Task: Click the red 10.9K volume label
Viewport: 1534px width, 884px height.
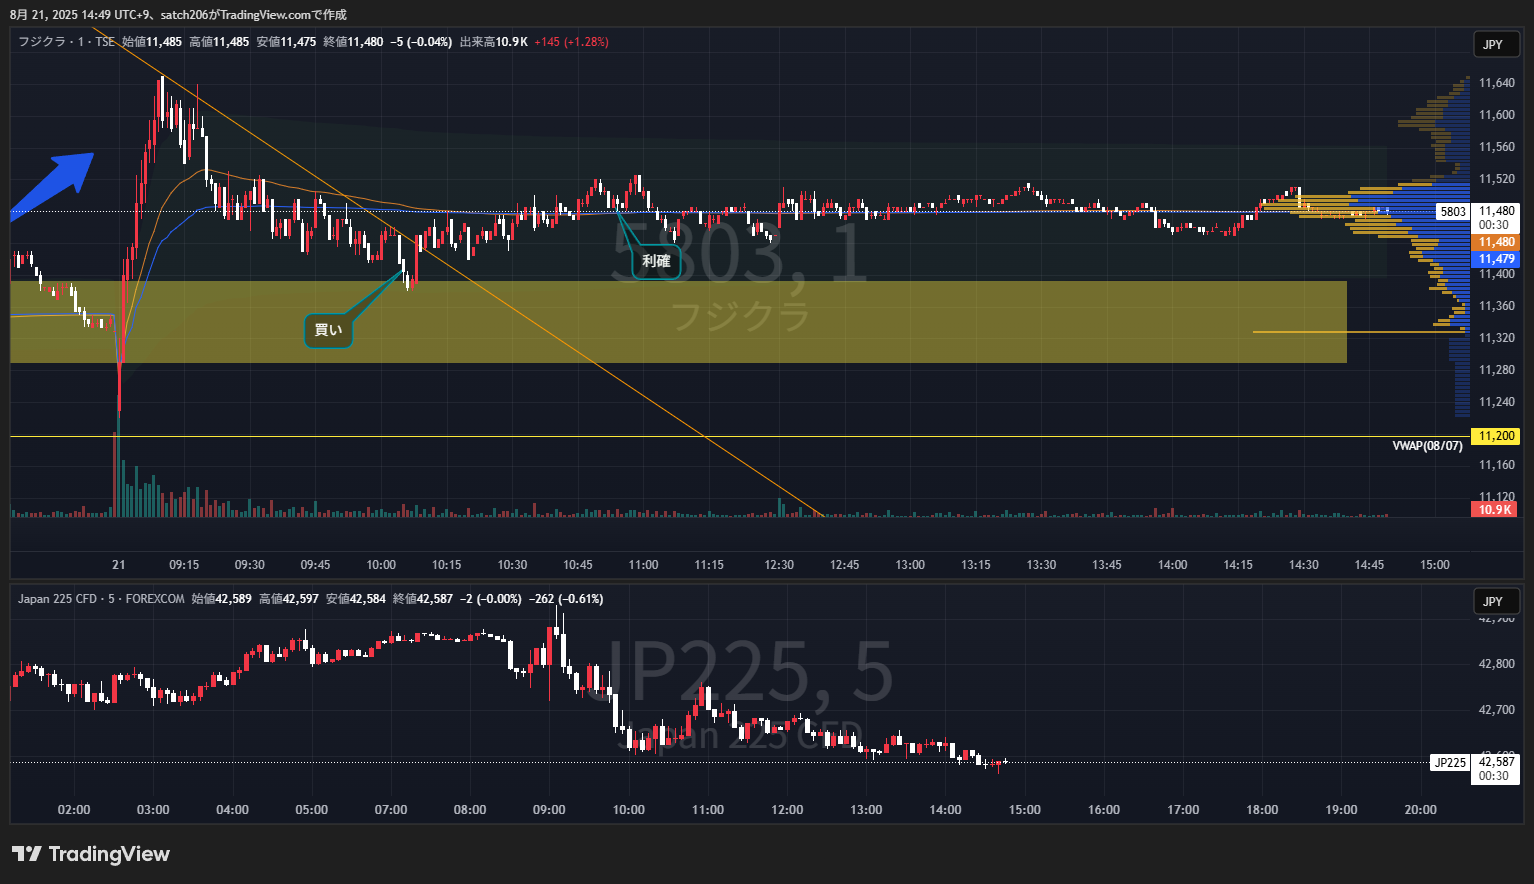Action: click(1495, 510)
